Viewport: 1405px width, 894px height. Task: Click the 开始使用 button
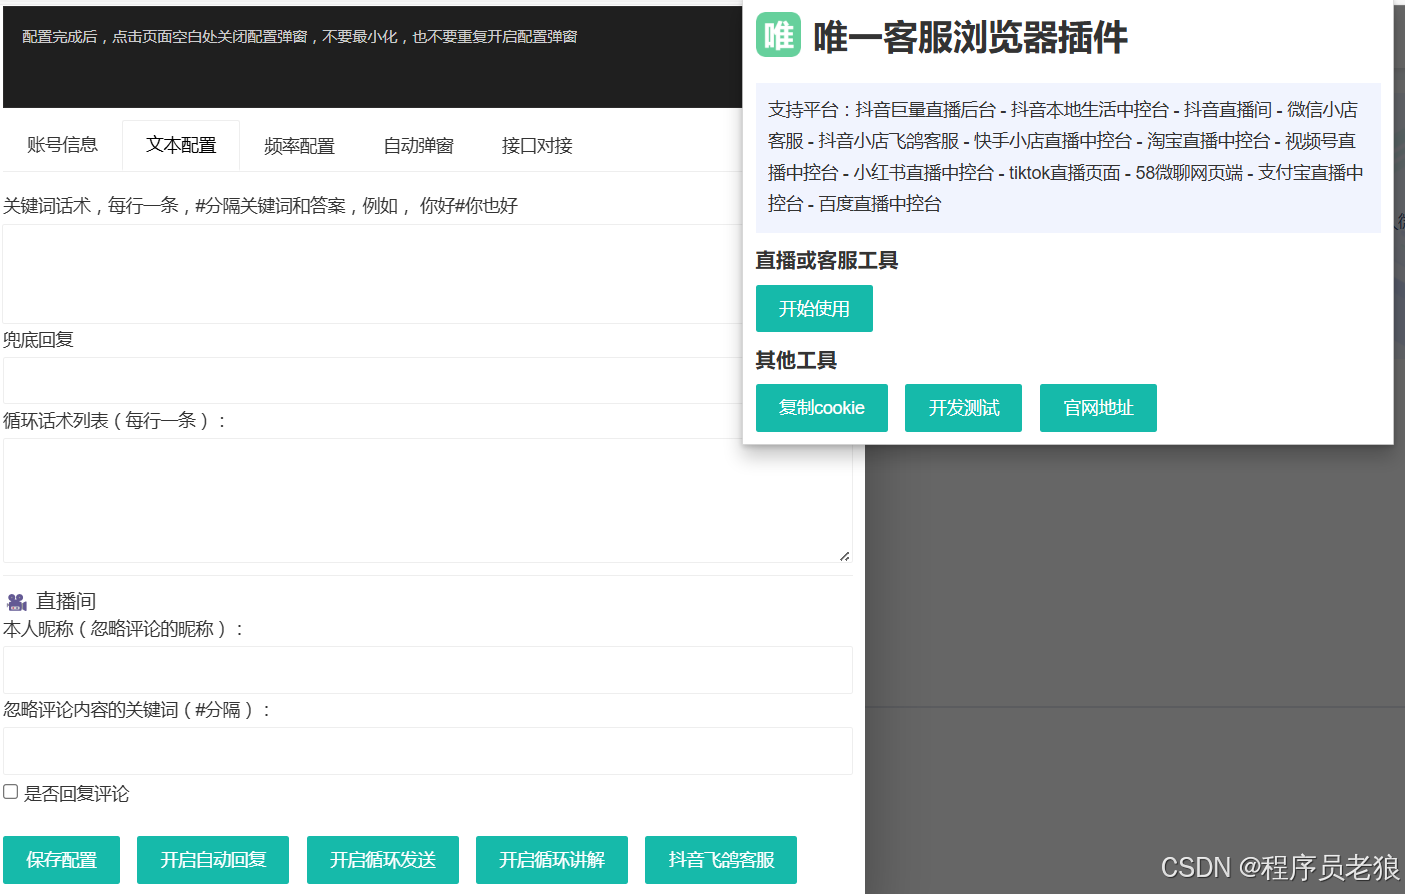(x=814, y=308)
